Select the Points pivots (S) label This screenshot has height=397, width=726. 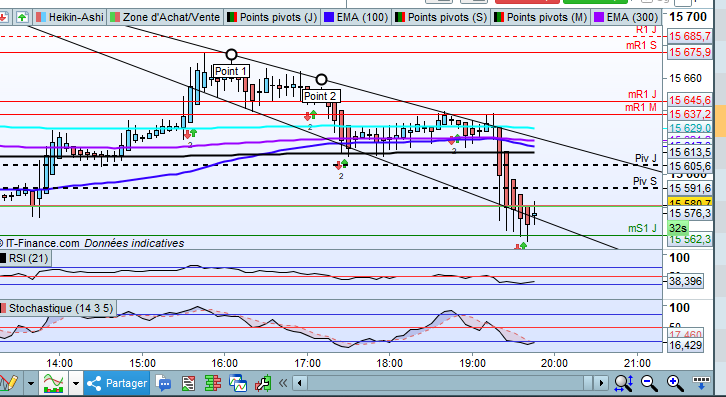(447, 18)
